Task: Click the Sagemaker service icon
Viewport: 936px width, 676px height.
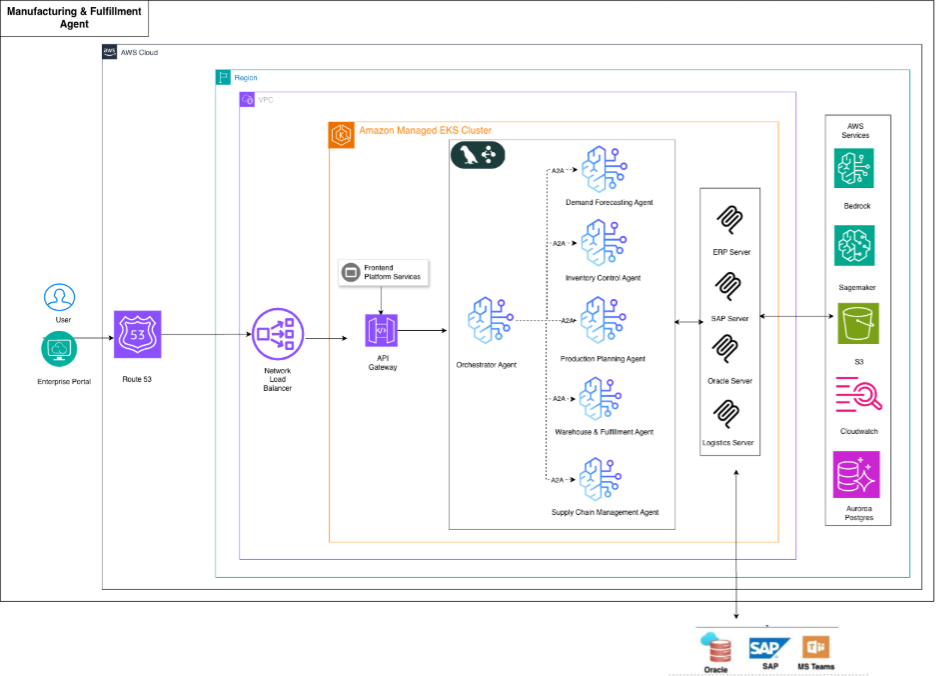Action: pos(854,246)
